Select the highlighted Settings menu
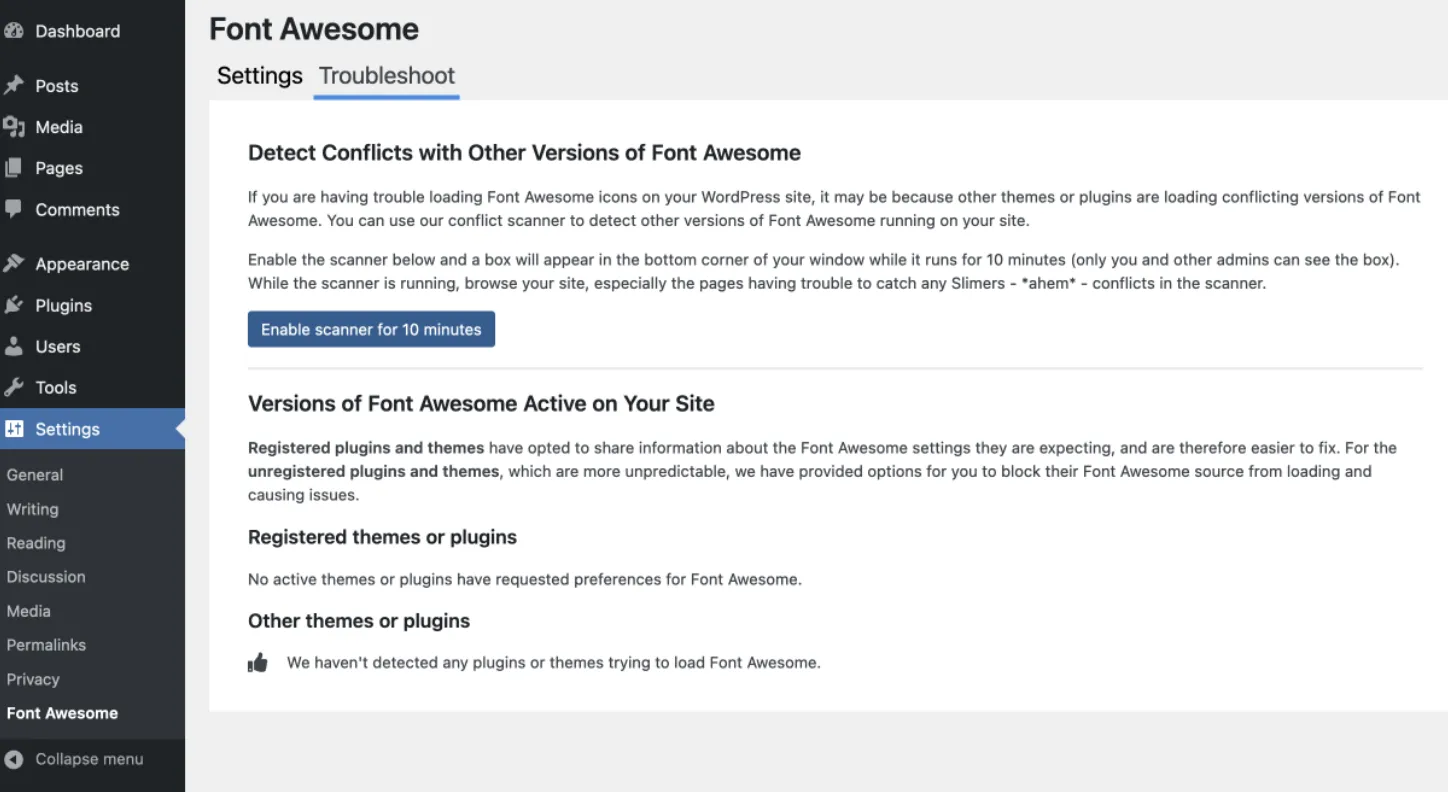This screenshot has width=1448, height=792. click(92, 429)
